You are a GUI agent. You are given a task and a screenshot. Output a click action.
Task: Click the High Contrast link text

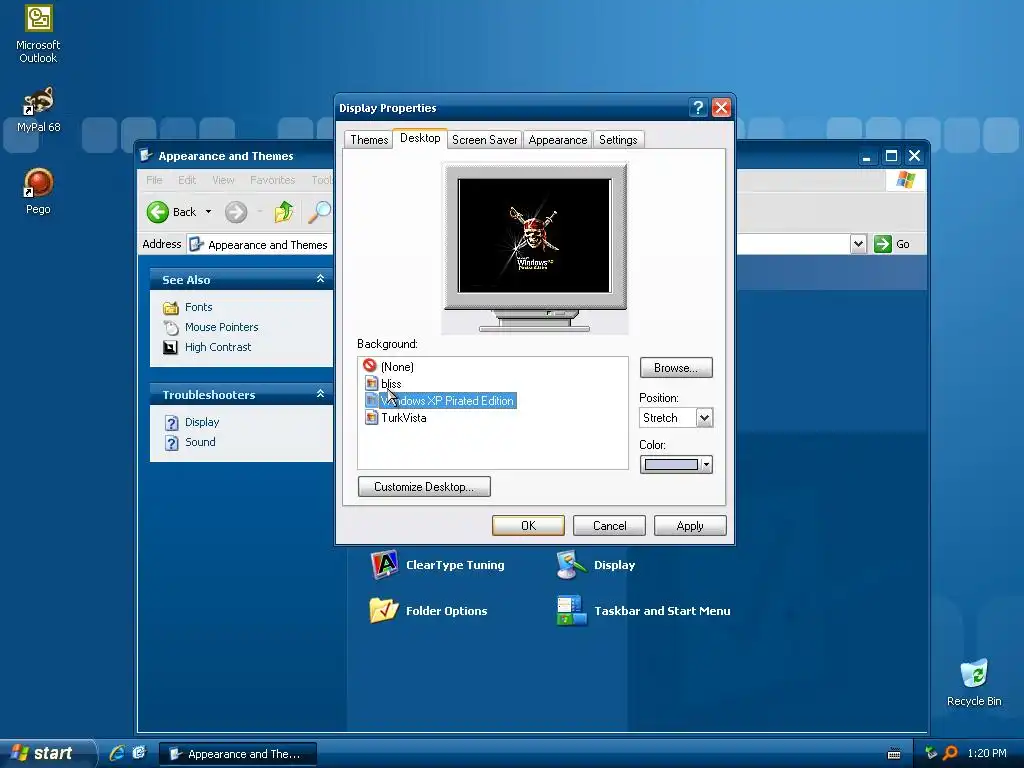[x=218, y=347]
